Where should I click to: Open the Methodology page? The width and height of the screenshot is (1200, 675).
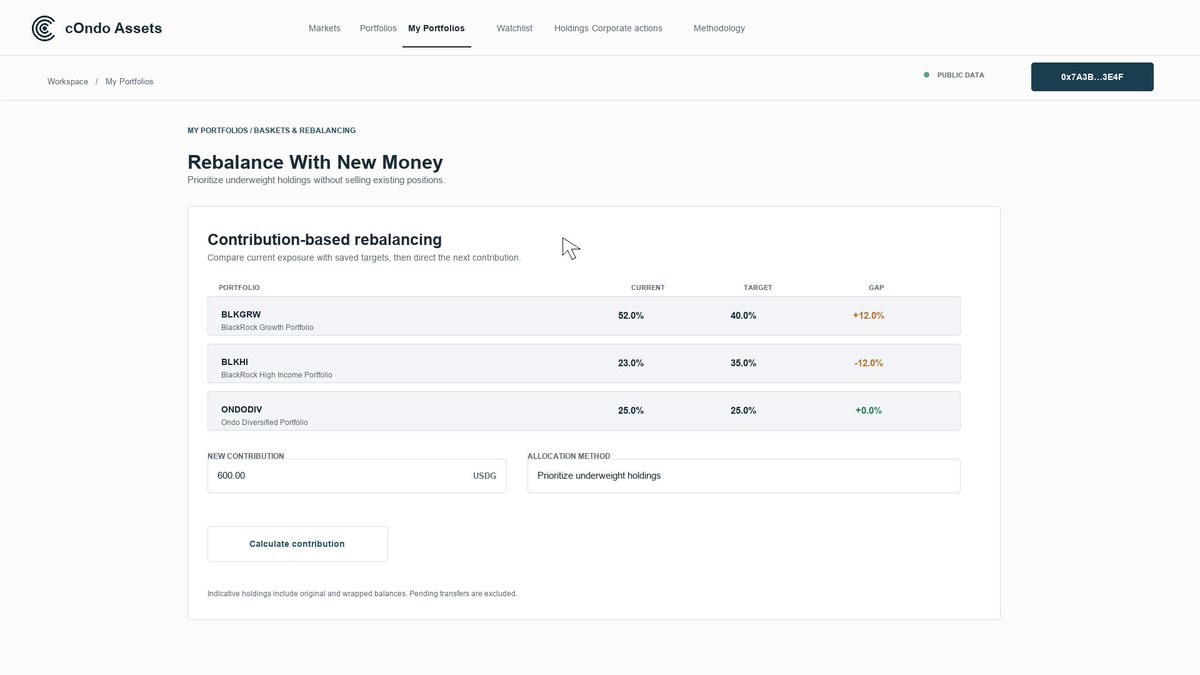(x=719, y=28)
